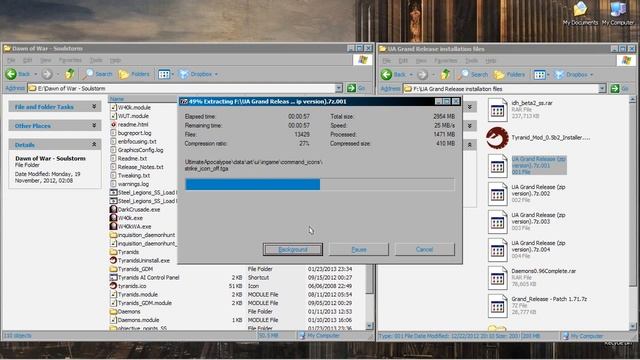Image resolution: width=640 pixels, height=360 pixels.
Task: Open Views icon in Dawn of War window
Action: tap(164, 74)
